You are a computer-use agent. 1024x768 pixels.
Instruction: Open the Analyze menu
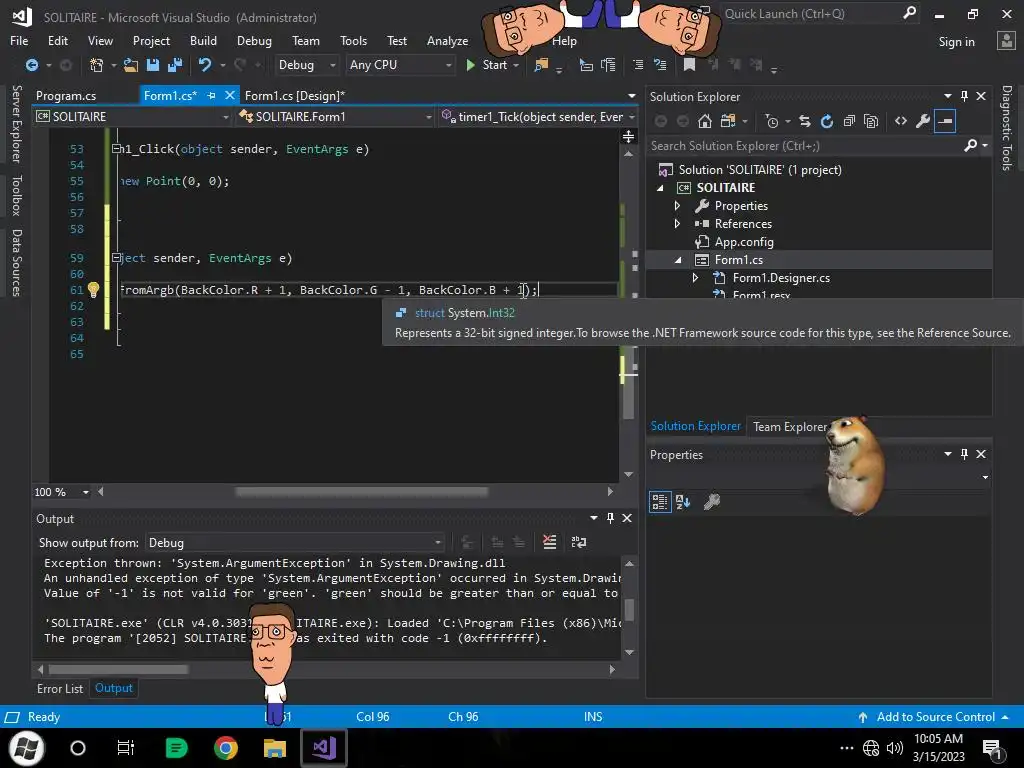(447, 40)
